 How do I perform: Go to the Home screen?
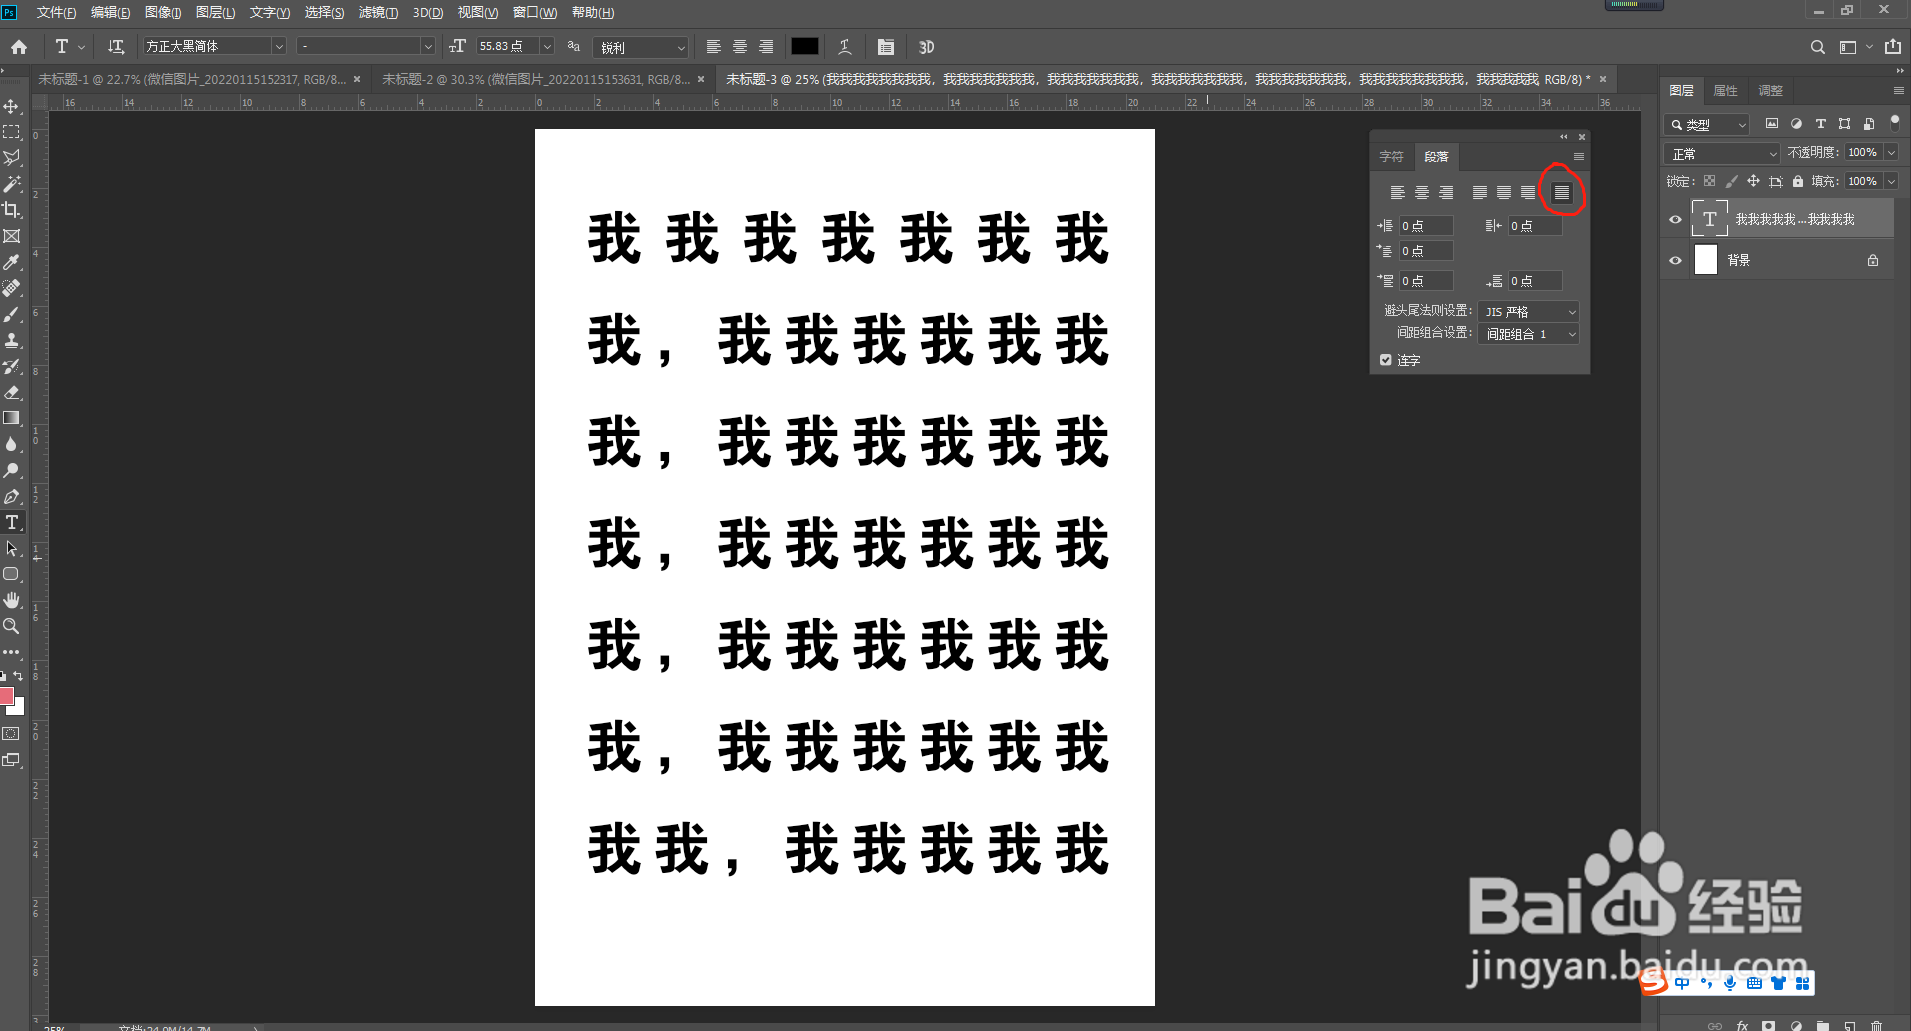point(19,47)
